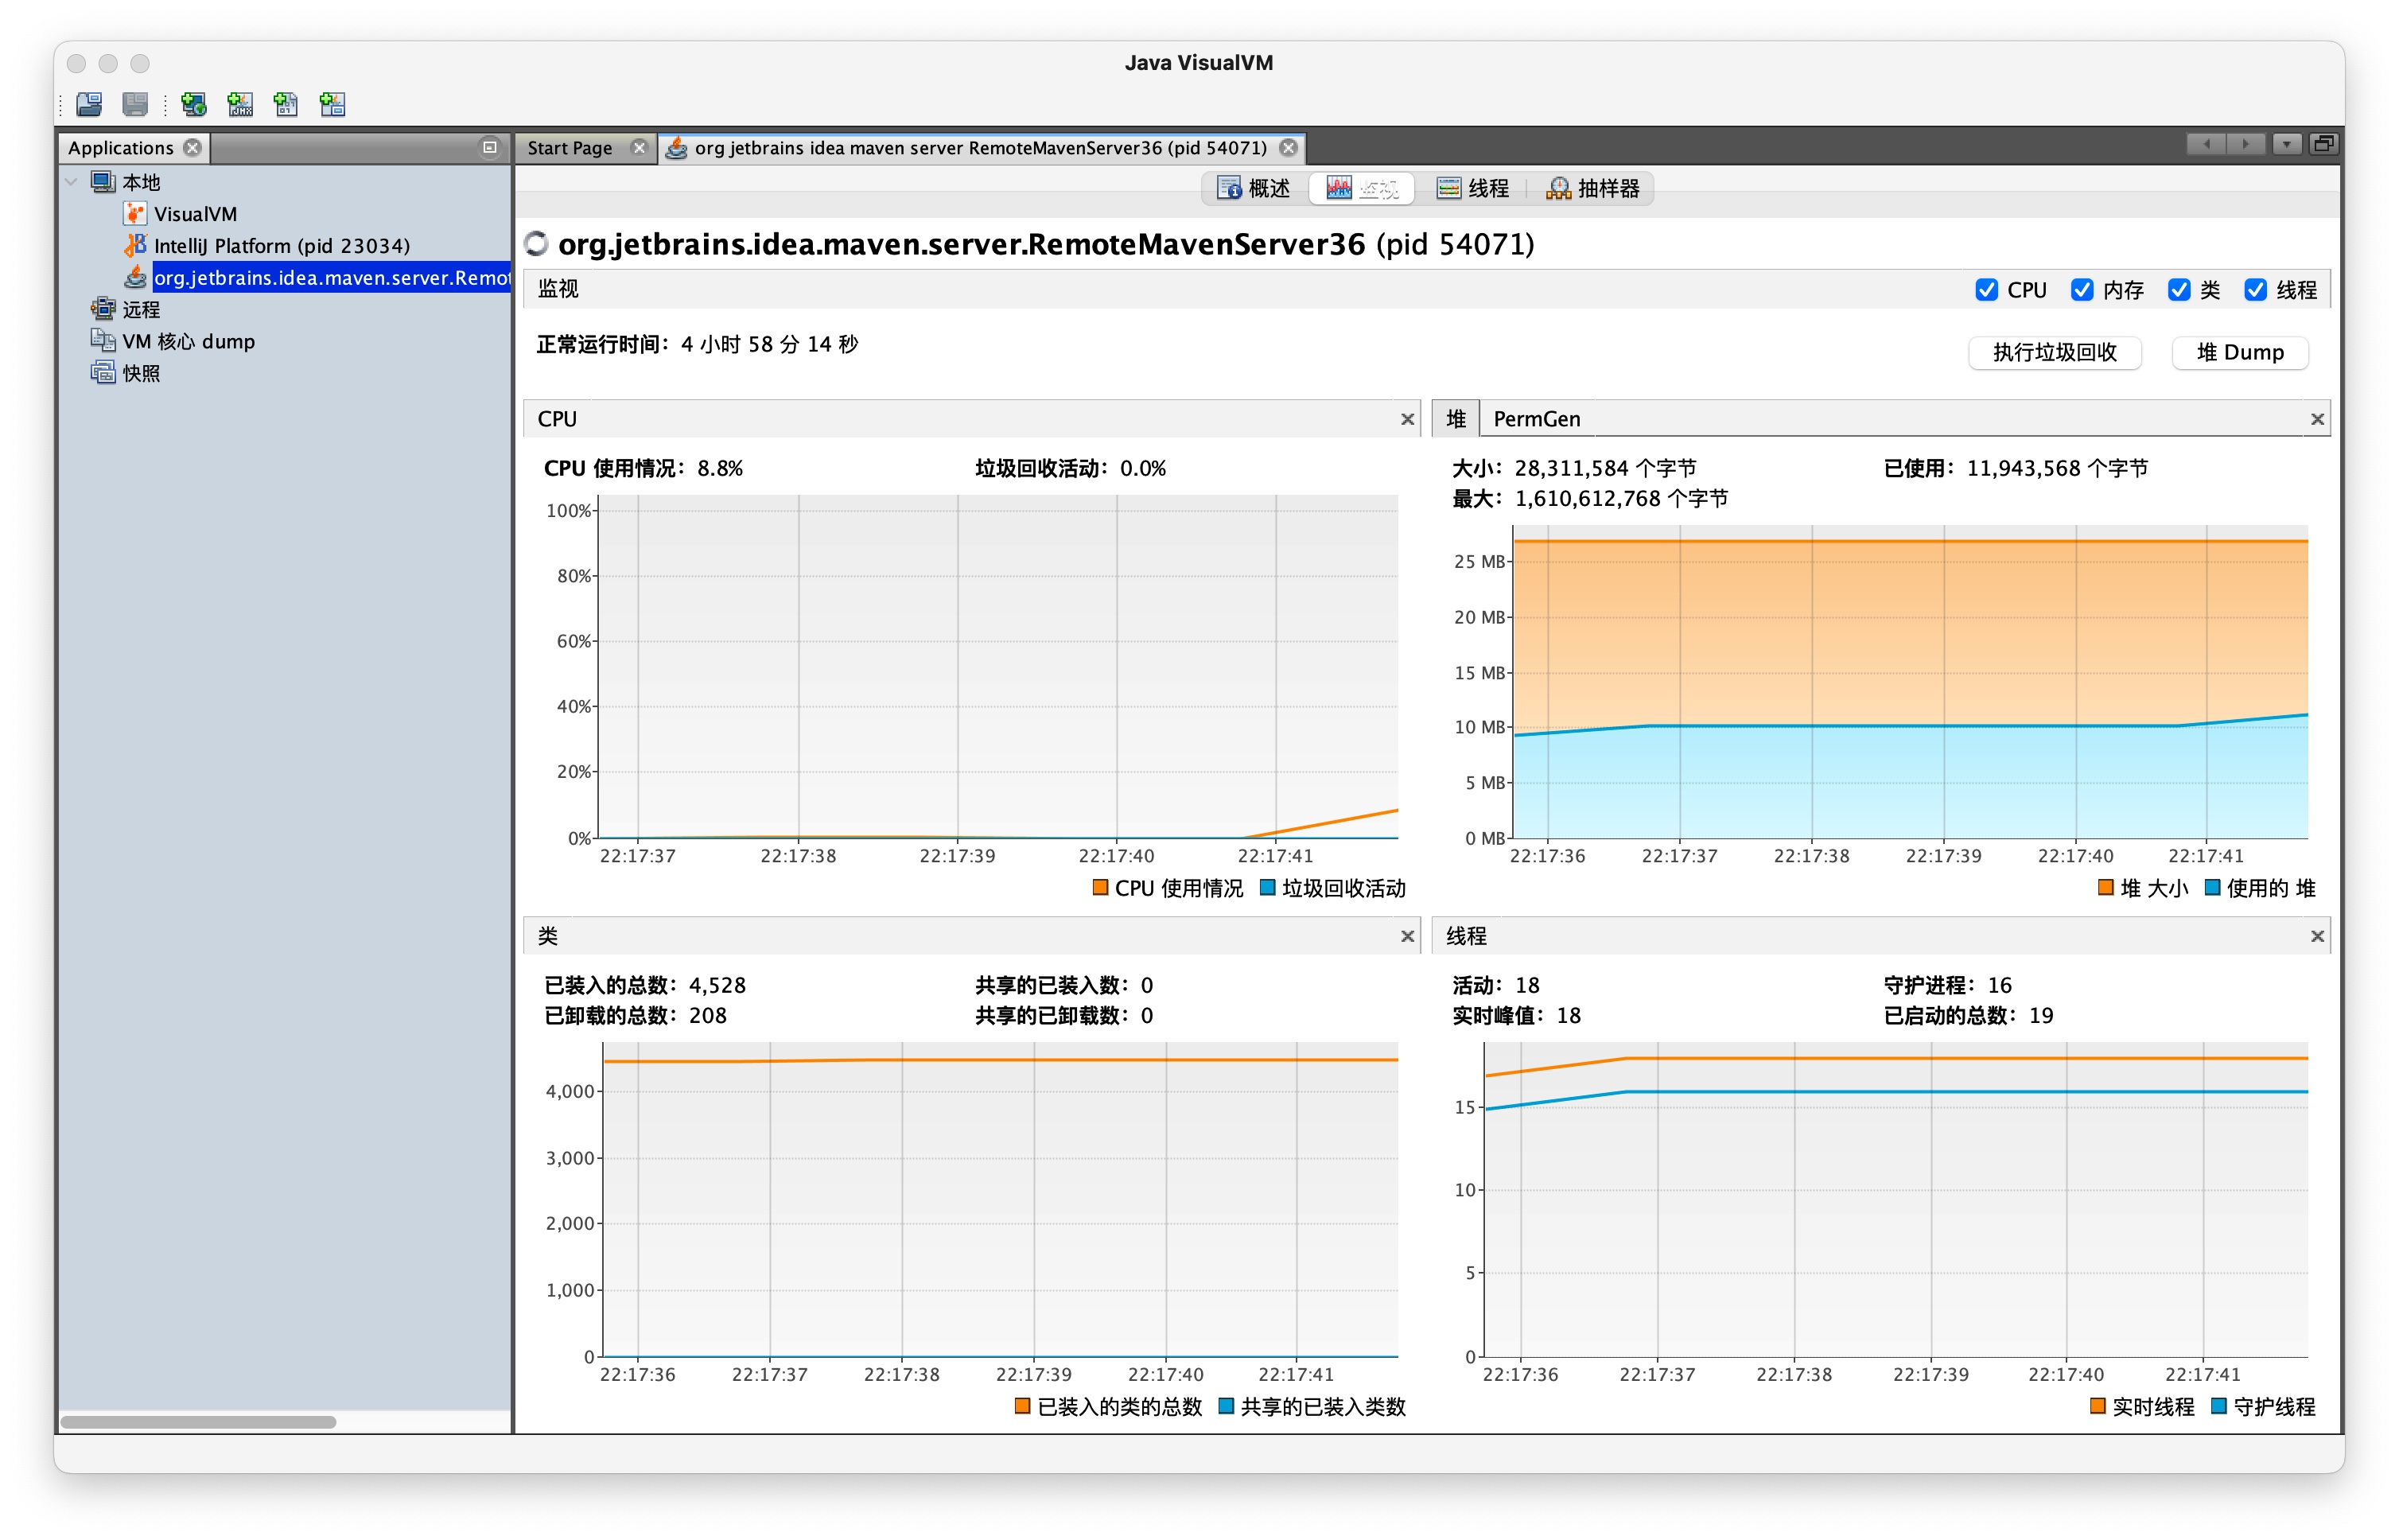Viewport: 2399px width, 1540px height.
Task: Collapse the 本地 tree node
Action: point(72,182)
